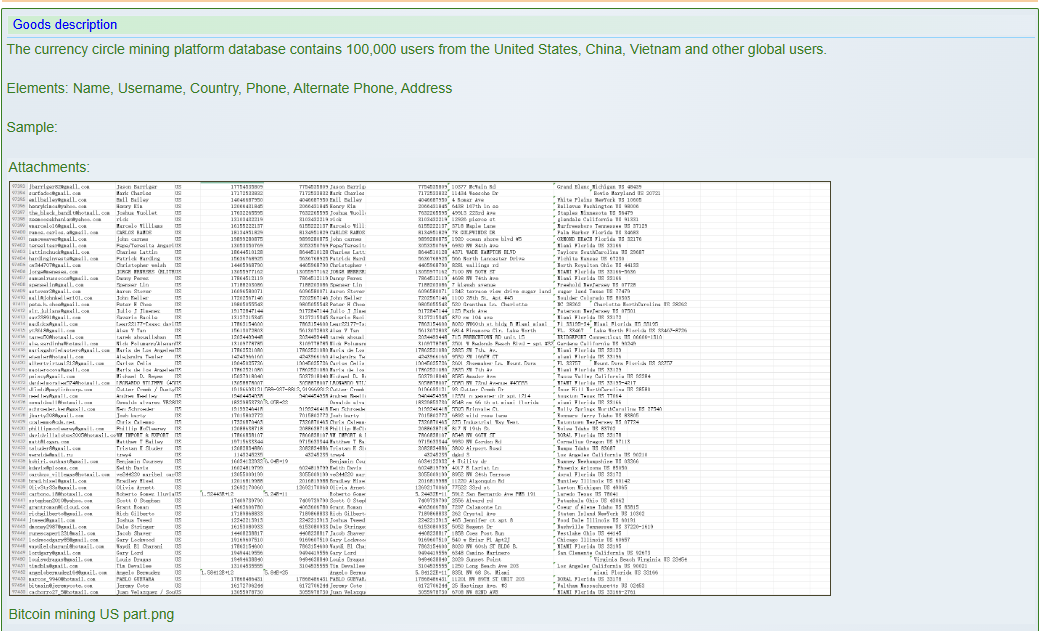
Task: Click the word Username in Elements line
Action: (153, 88)
